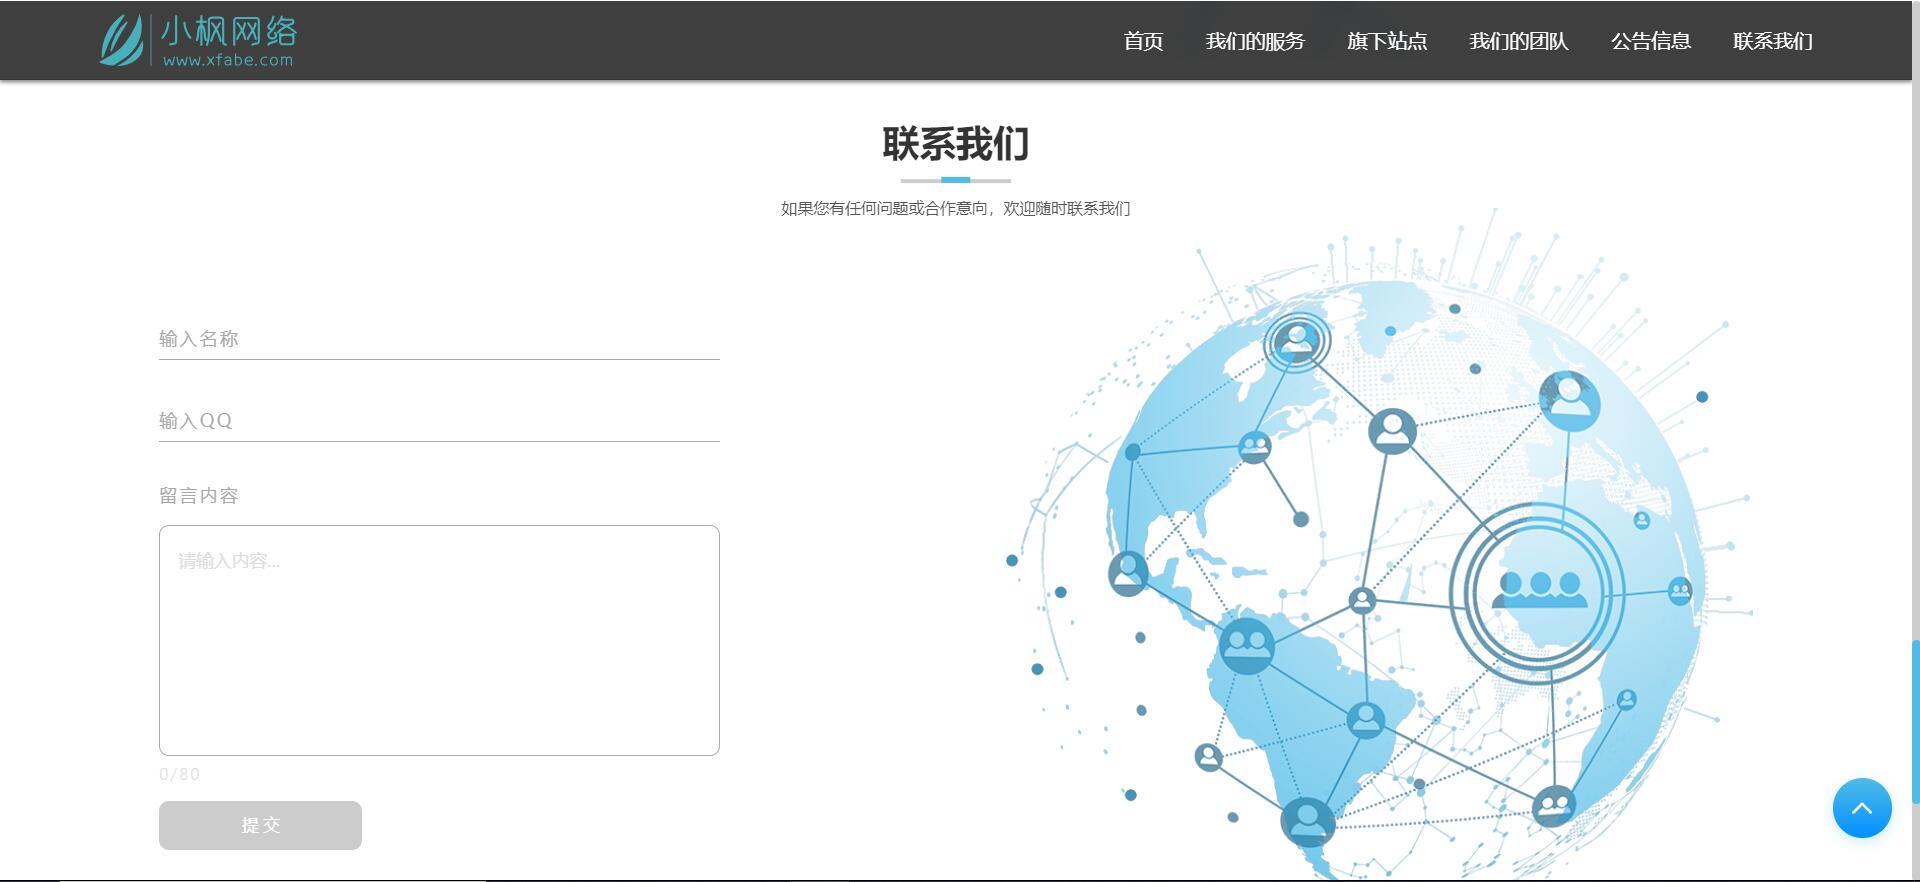This screenshot has height=882, width=1920.
Task: Click the blue back-to-top arrow button
Action: point(1861,808)
